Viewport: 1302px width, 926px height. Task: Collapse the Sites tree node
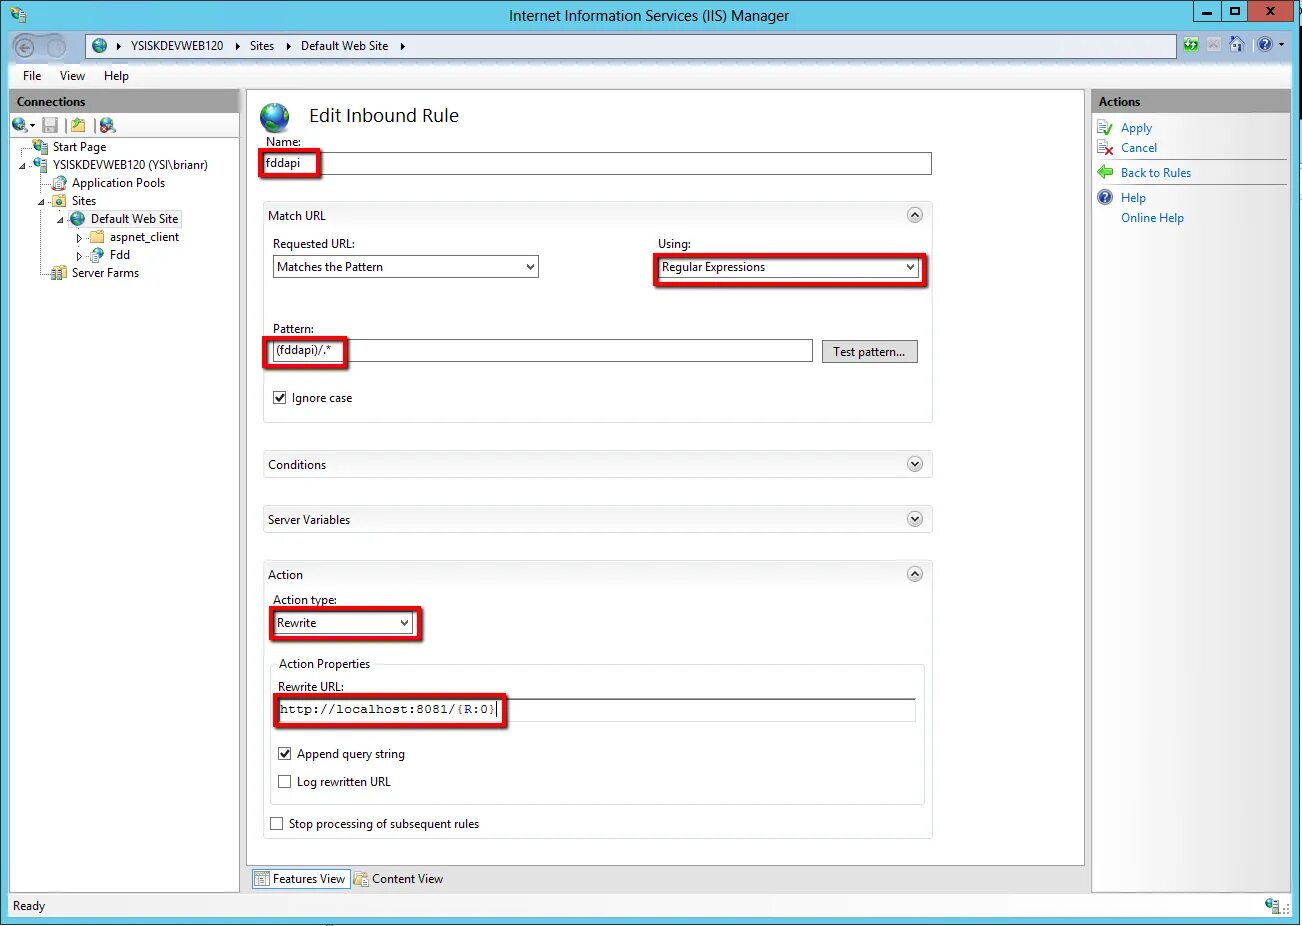(x=41, y=202)
